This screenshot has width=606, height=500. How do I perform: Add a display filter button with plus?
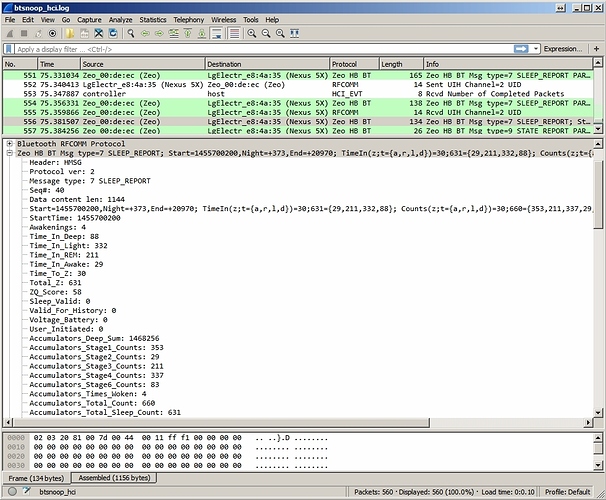pos(596,49)
